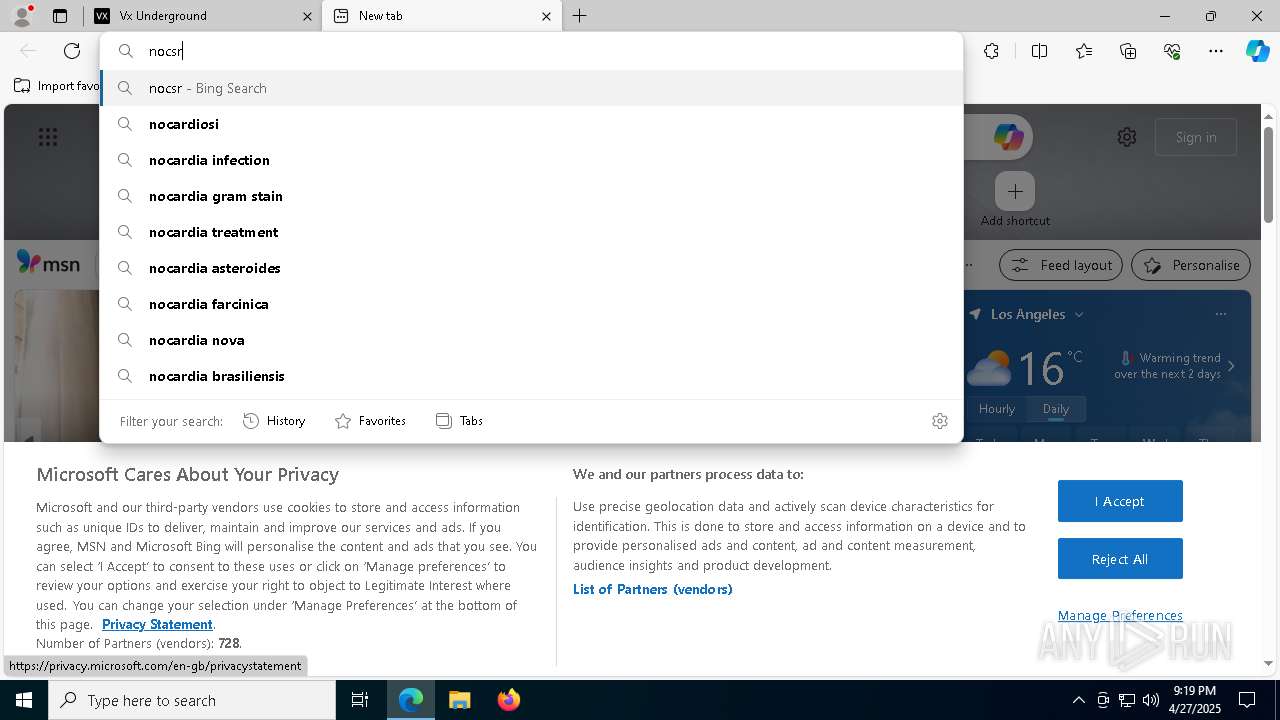Click Reject All cookies button
Viewport: 1280px width, 720px height.
pyautogui.click(x=1120, y=559)
